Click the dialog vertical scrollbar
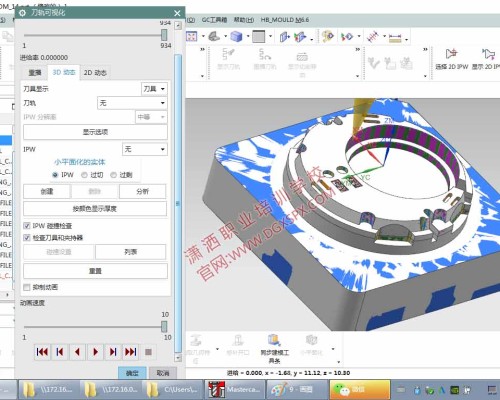Screen dimensions: 500x400 coord(178,203)
